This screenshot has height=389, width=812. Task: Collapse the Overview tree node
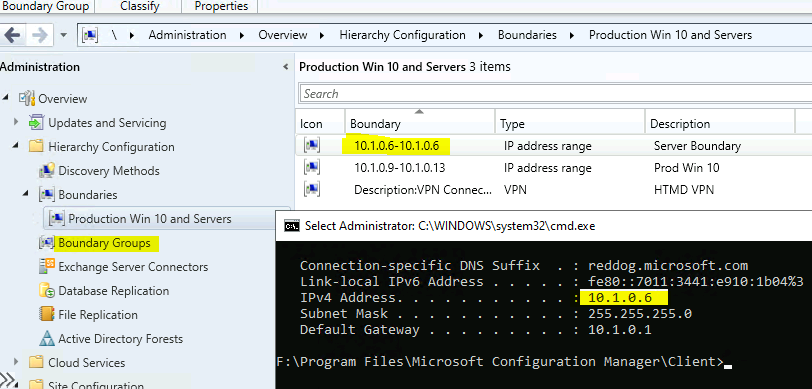(x=6, y=97)
